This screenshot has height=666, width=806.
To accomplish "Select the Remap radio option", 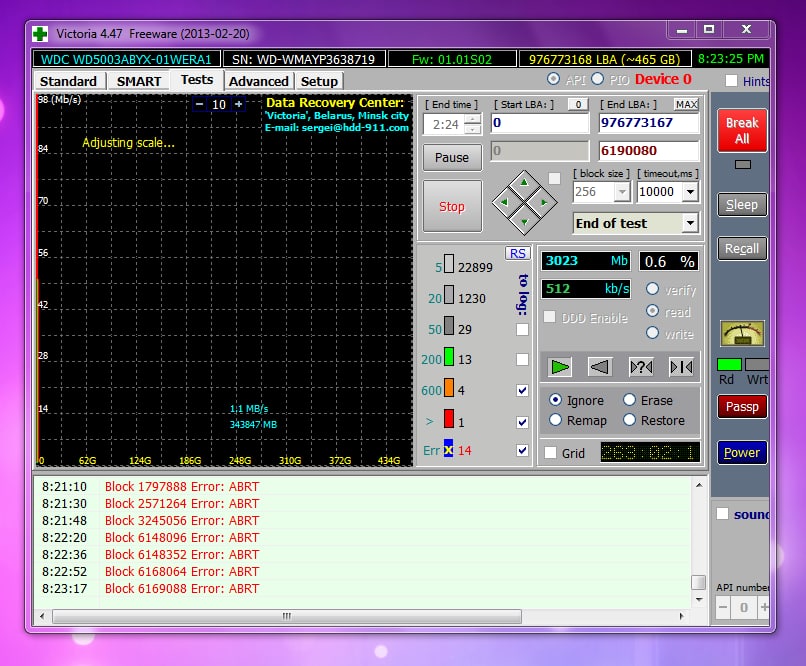I will click(x=556, y=421).
